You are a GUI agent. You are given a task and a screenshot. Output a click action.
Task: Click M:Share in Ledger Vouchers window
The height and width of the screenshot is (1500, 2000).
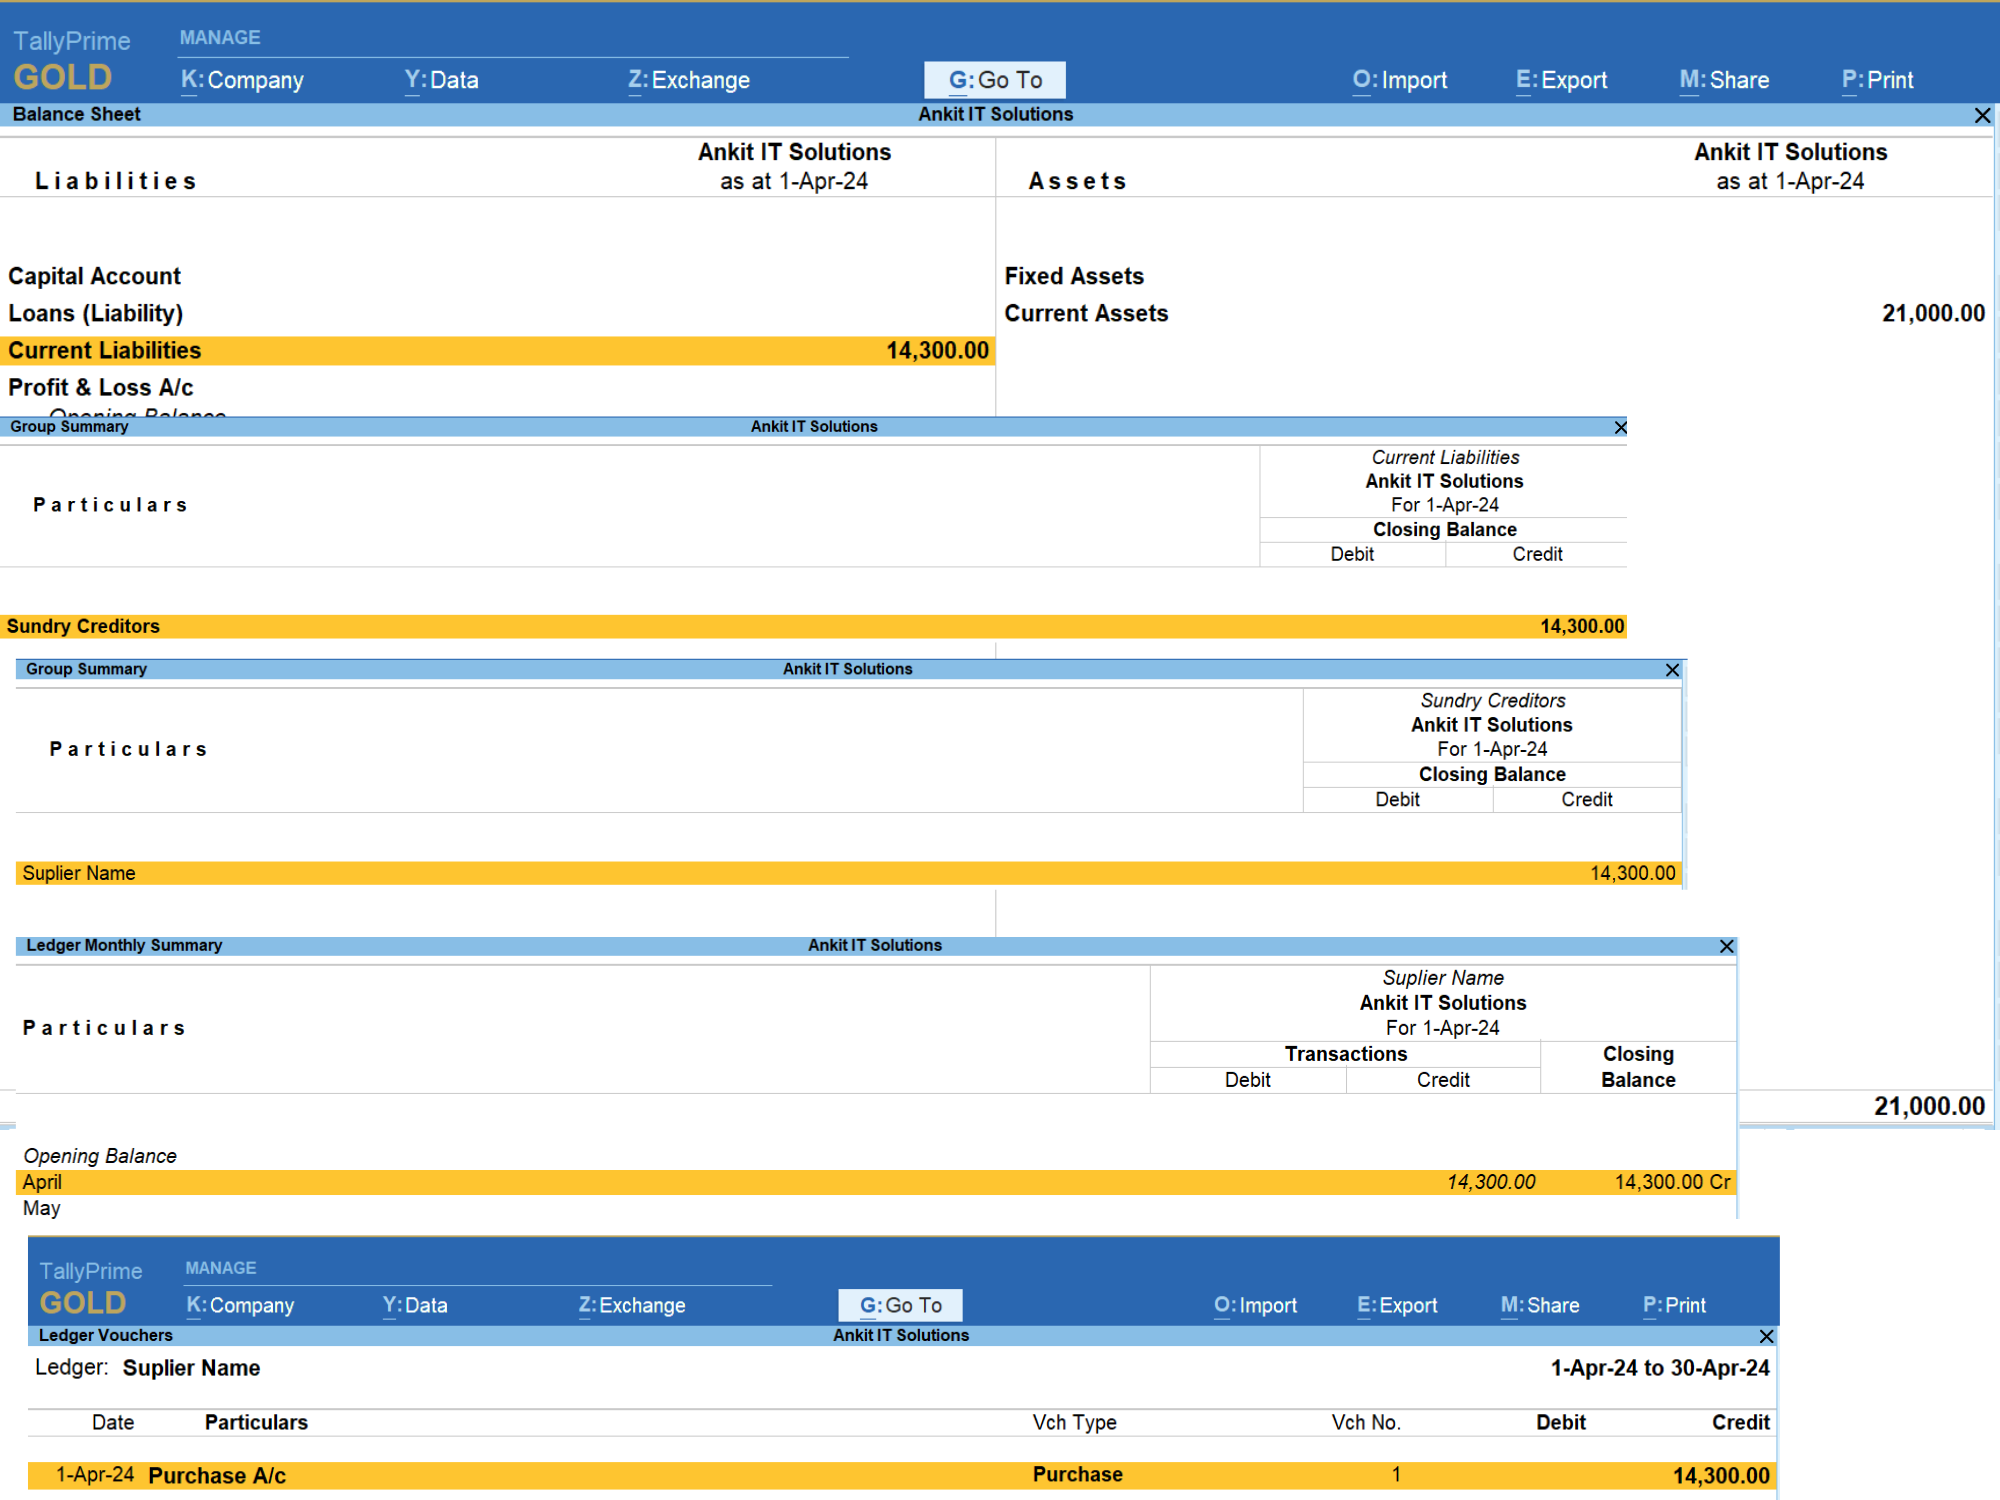(1540, 1305)
